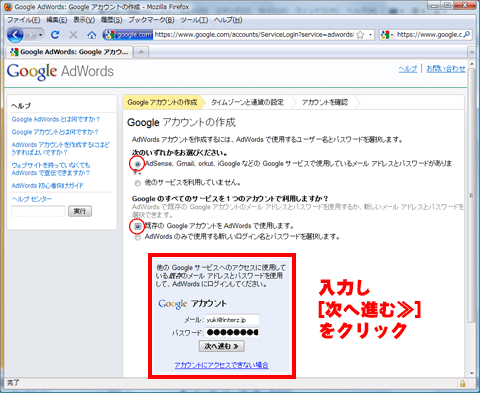
Task: Select the タイムゾーンと通貨の設定 step tab
Action: coord(247,102)
